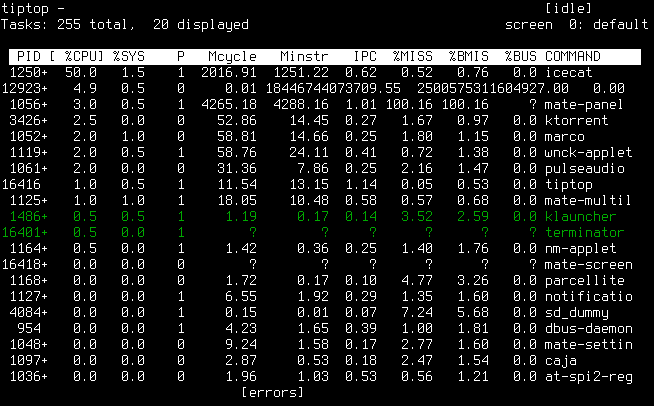Click the 250057531604927.00 overflow value

click(493, 88)
